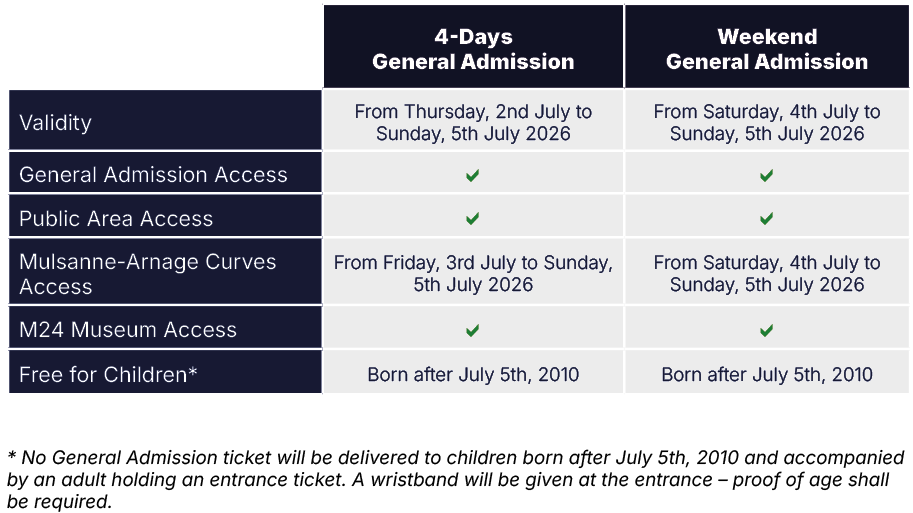Click the Public Area Access checkmark under 4-Days
The width and height of the screenshot is (913, 513).
[x=473, y=219]
